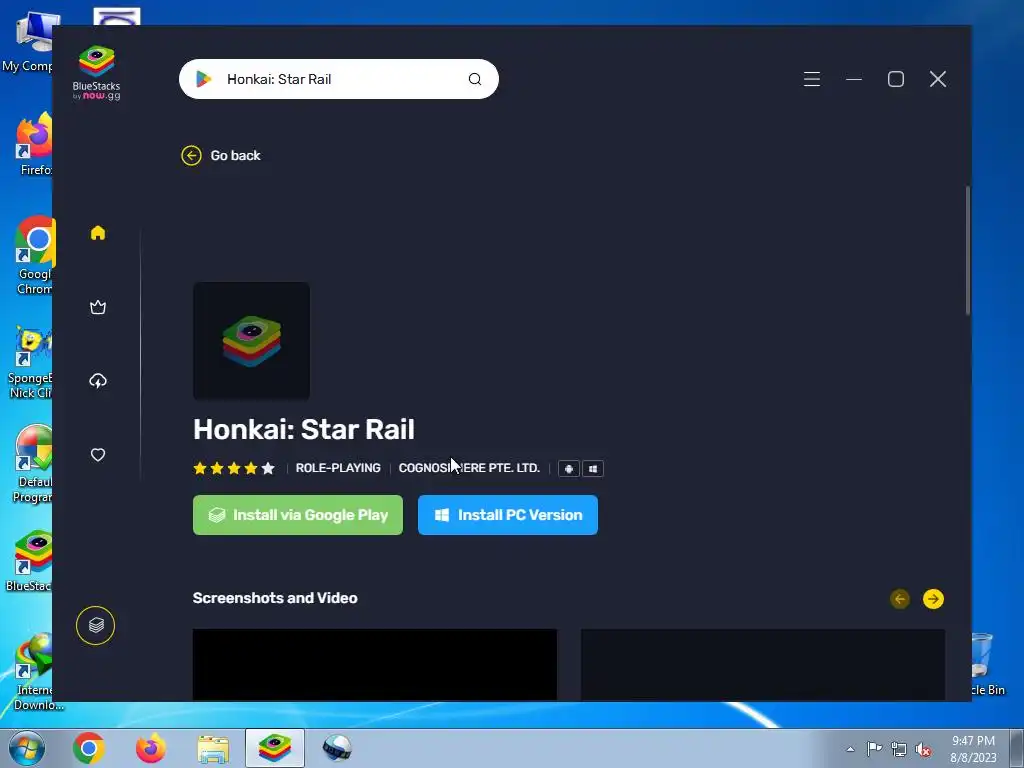Show previous screenshot with left arrow
This screenshot has width=1024, height=768.
click(x=900, y=599)
